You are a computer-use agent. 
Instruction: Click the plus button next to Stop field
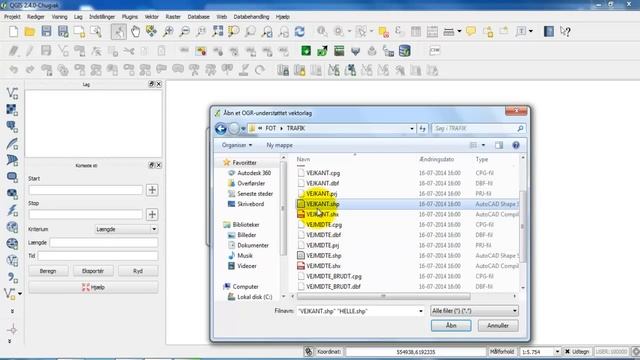152,215
